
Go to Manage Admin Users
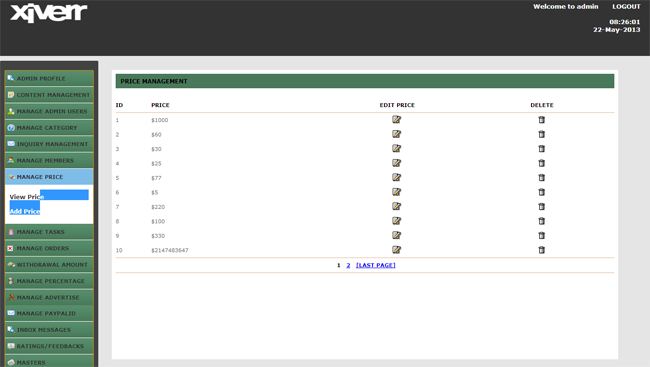(x=49, y=111)
